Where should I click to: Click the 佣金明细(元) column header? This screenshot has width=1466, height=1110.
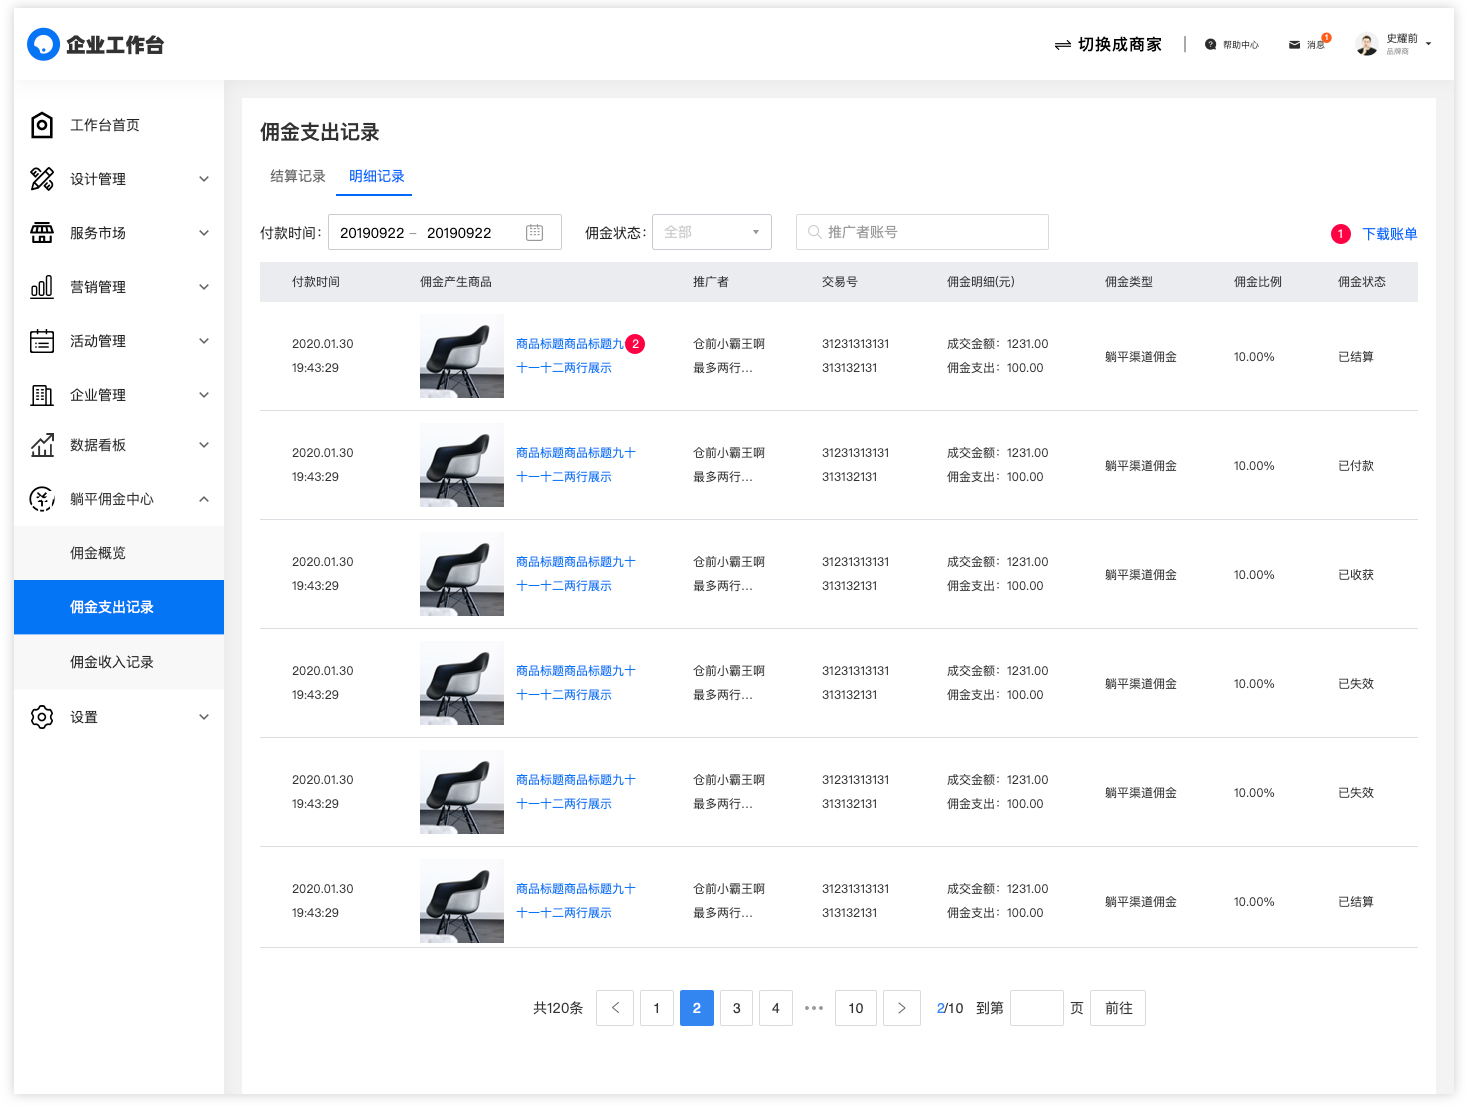(981, 282)
